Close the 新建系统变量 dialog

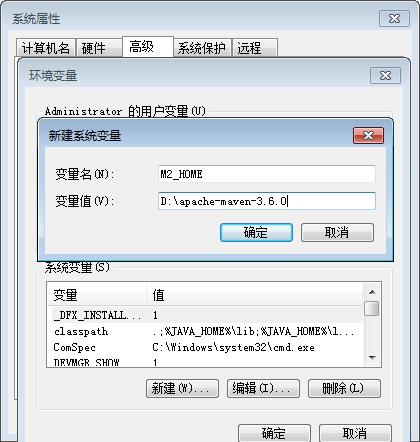pyautogui.click(x=368, y=136)
